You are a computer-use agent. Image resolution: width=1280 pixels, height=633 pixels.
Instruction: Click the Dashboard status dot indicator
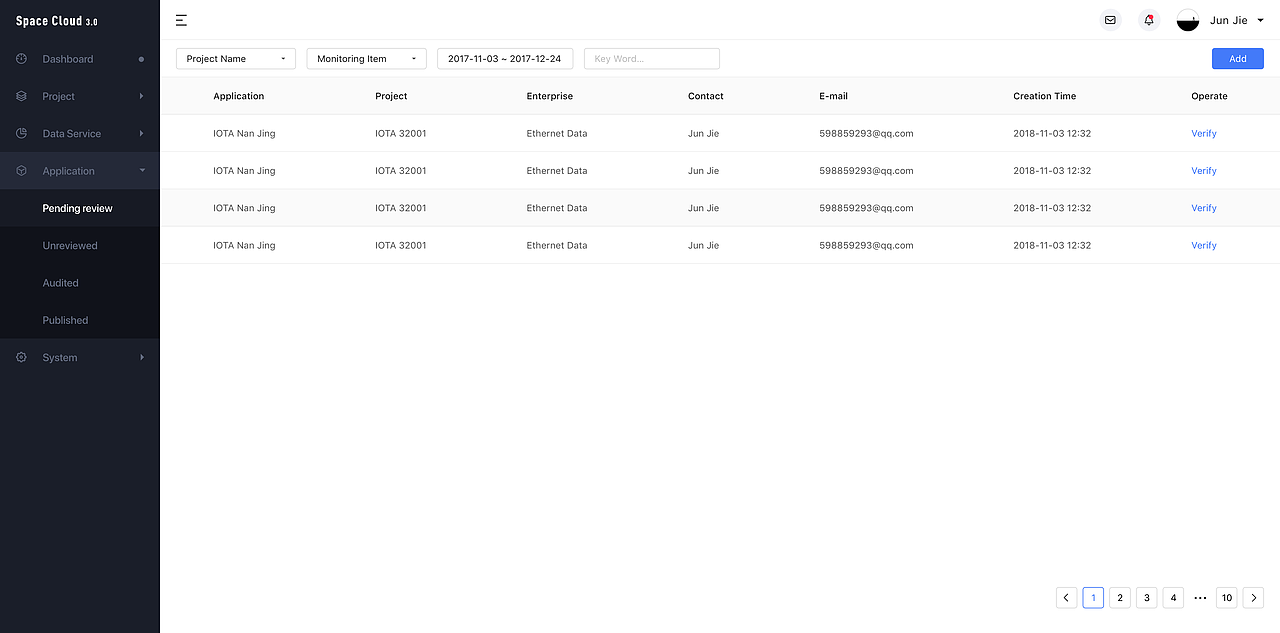coord(141,59)
